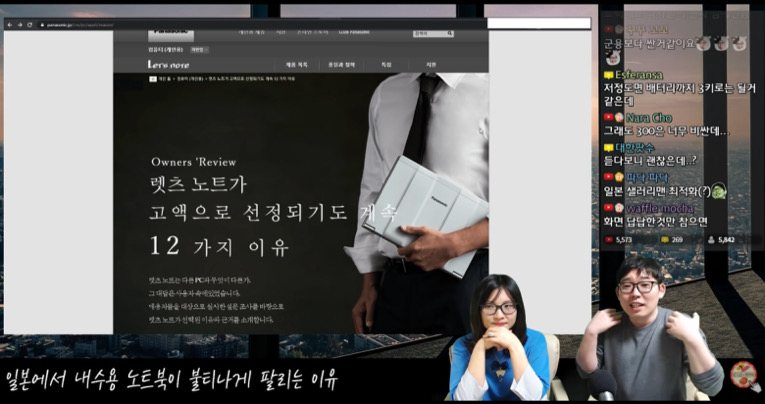This screenshot has height=404, width=765.
Task: Click the YouTube icon beside waffle mocha
Action: [x=608, y=208]
